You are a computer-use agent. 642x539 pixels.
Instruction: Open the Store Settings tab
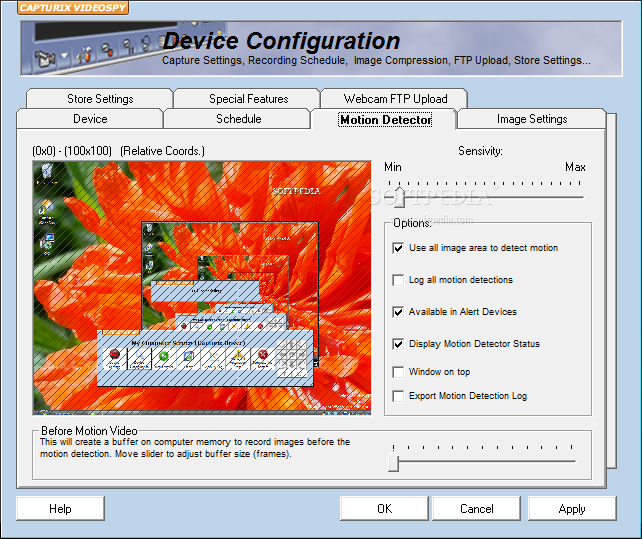[100, 99]
